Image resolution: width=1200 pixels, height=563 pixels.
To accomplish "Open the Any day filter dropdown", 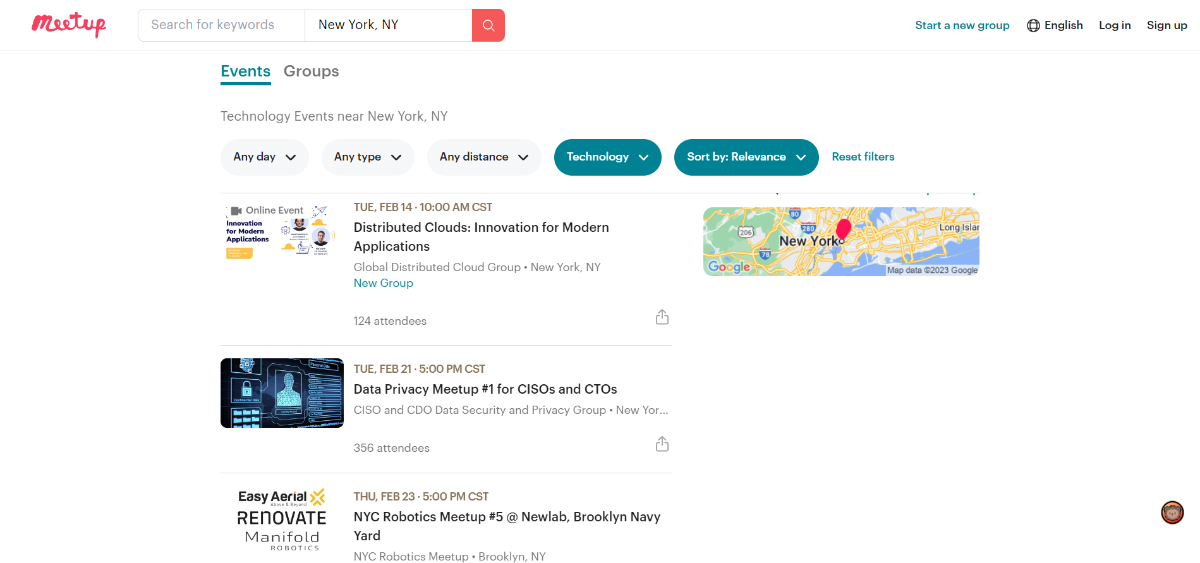I will (265, 157).
